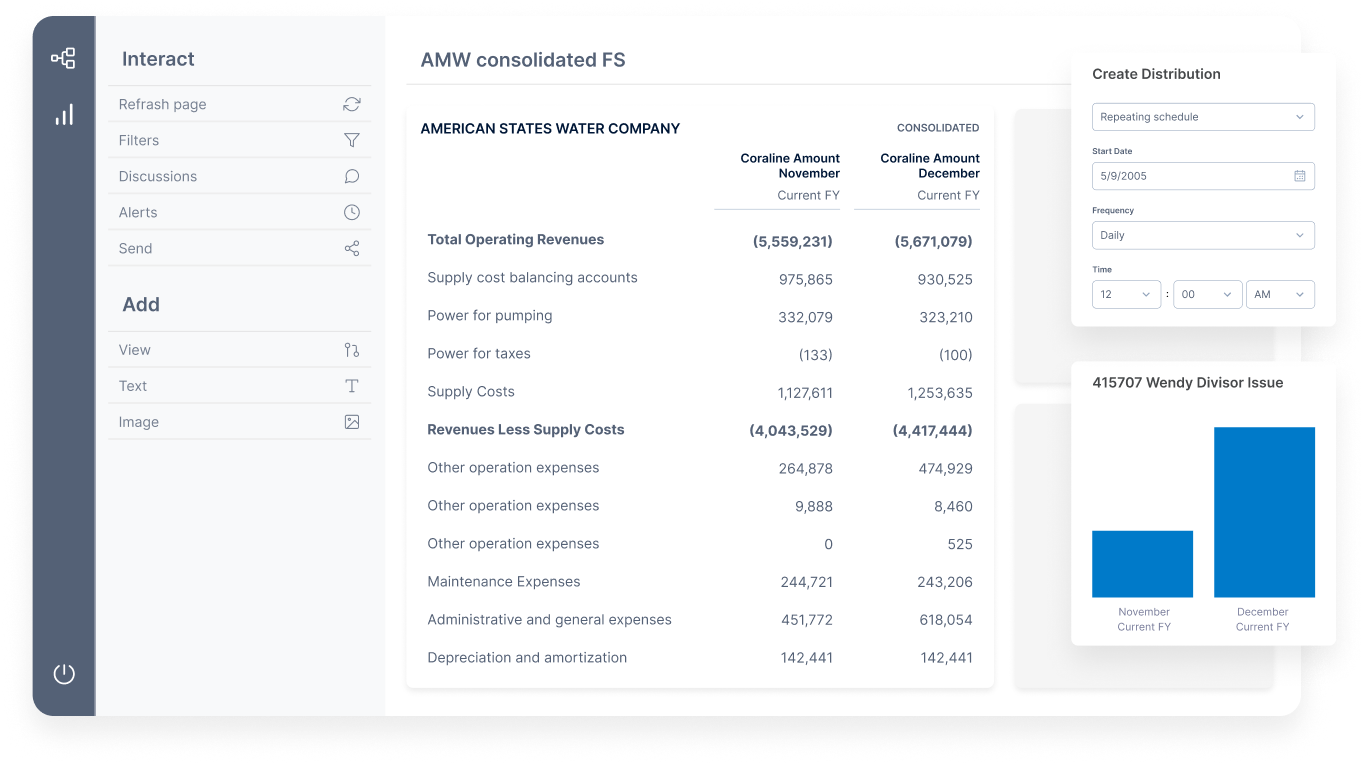1369x764 pixels.
Task: Click the power icon at sidebar bottom
Action: tap(64, 674)
